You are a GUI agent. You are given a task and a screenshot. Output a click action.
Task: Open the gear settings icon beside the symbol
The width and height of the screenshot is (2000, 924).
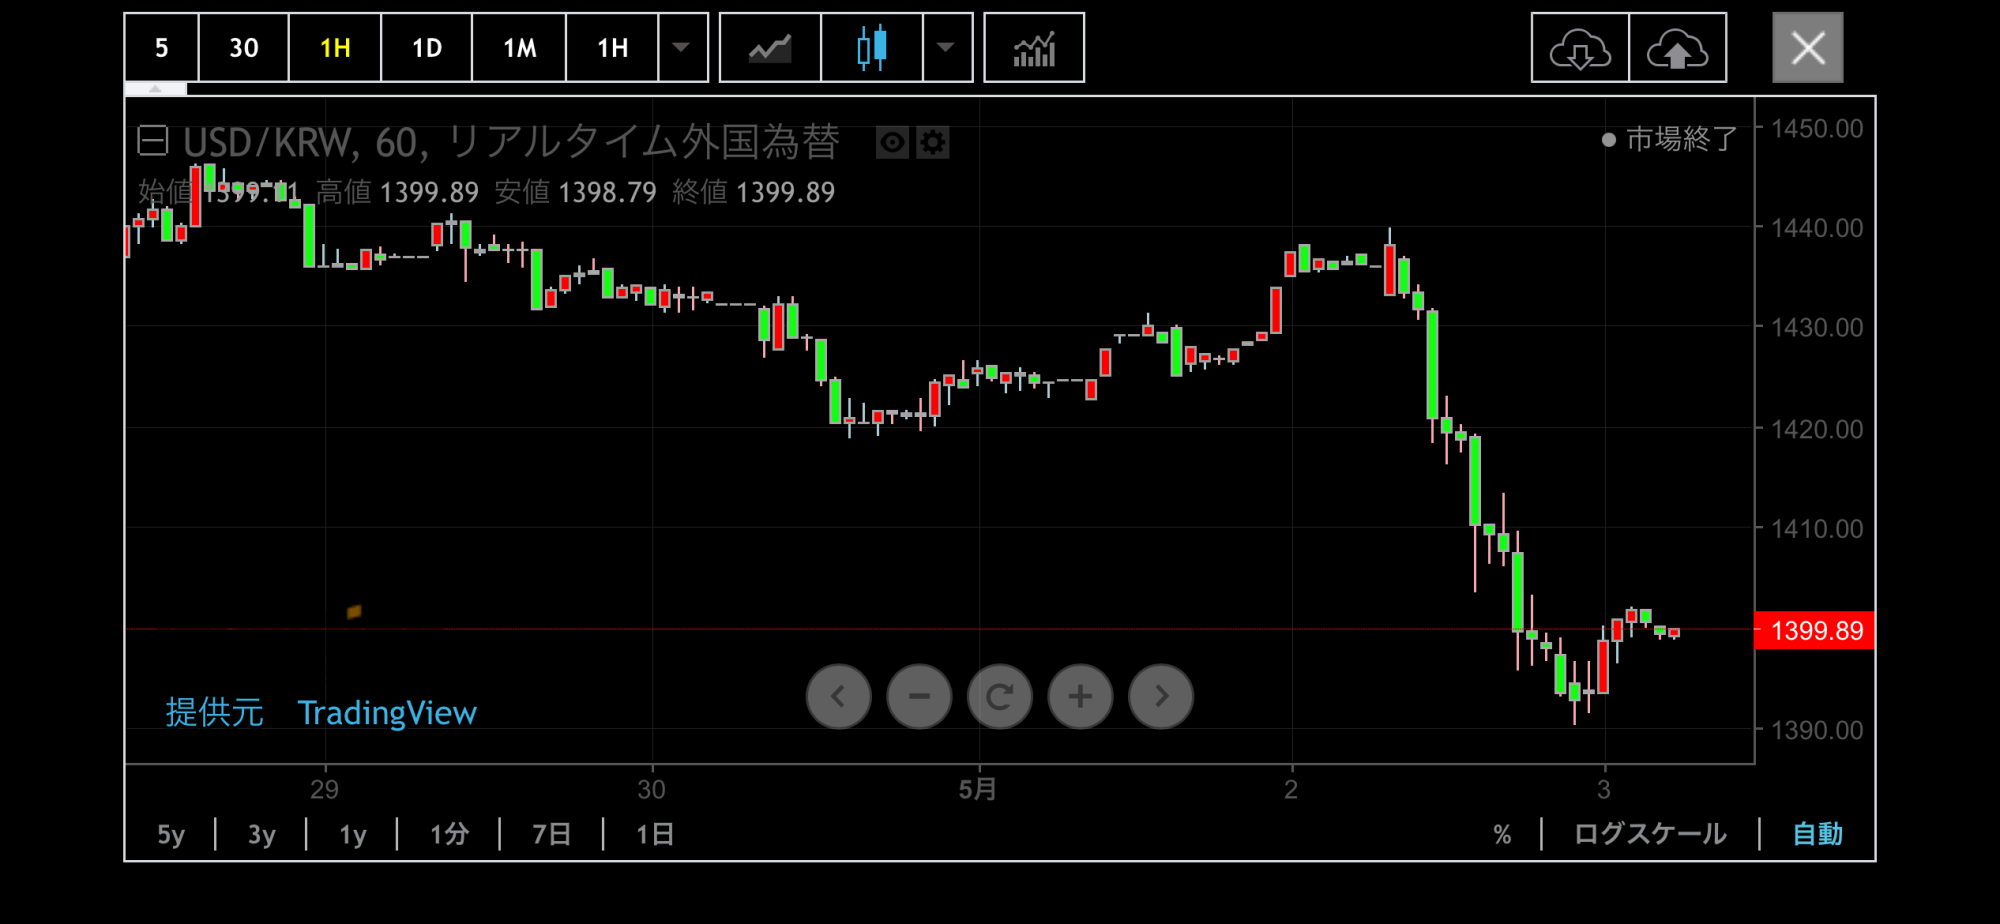click(933, 143)
